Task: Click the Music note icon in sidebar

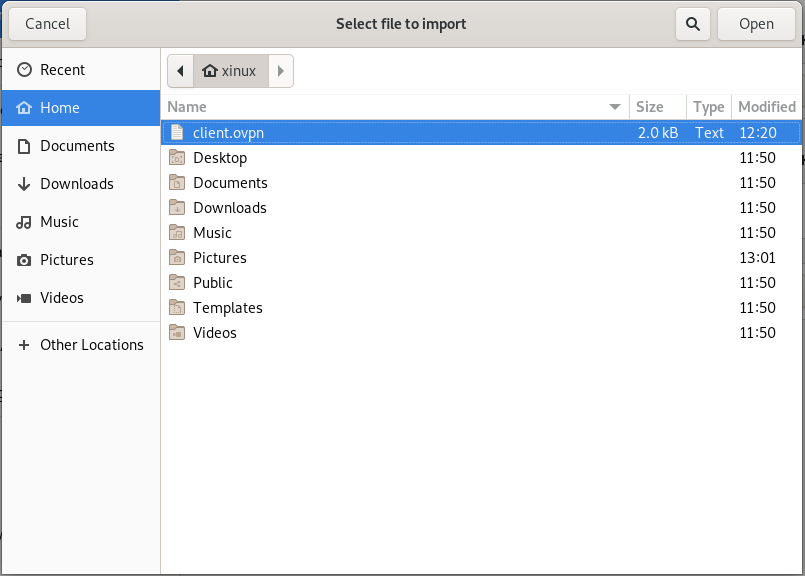Action: (24, 222)
